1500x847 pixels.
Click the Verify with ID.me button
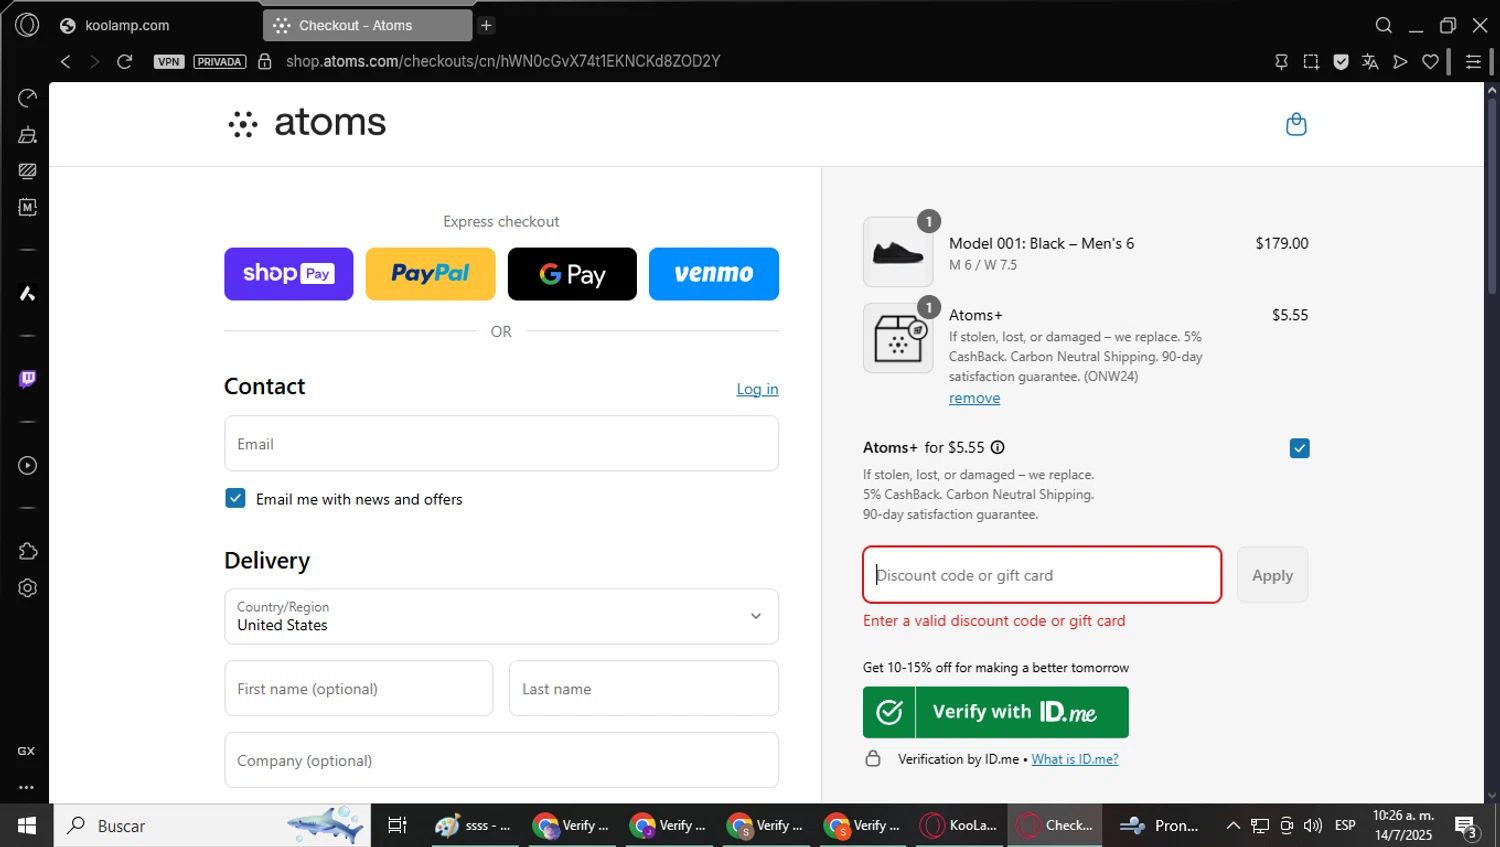pyautogui.click(x=996, y=712)
